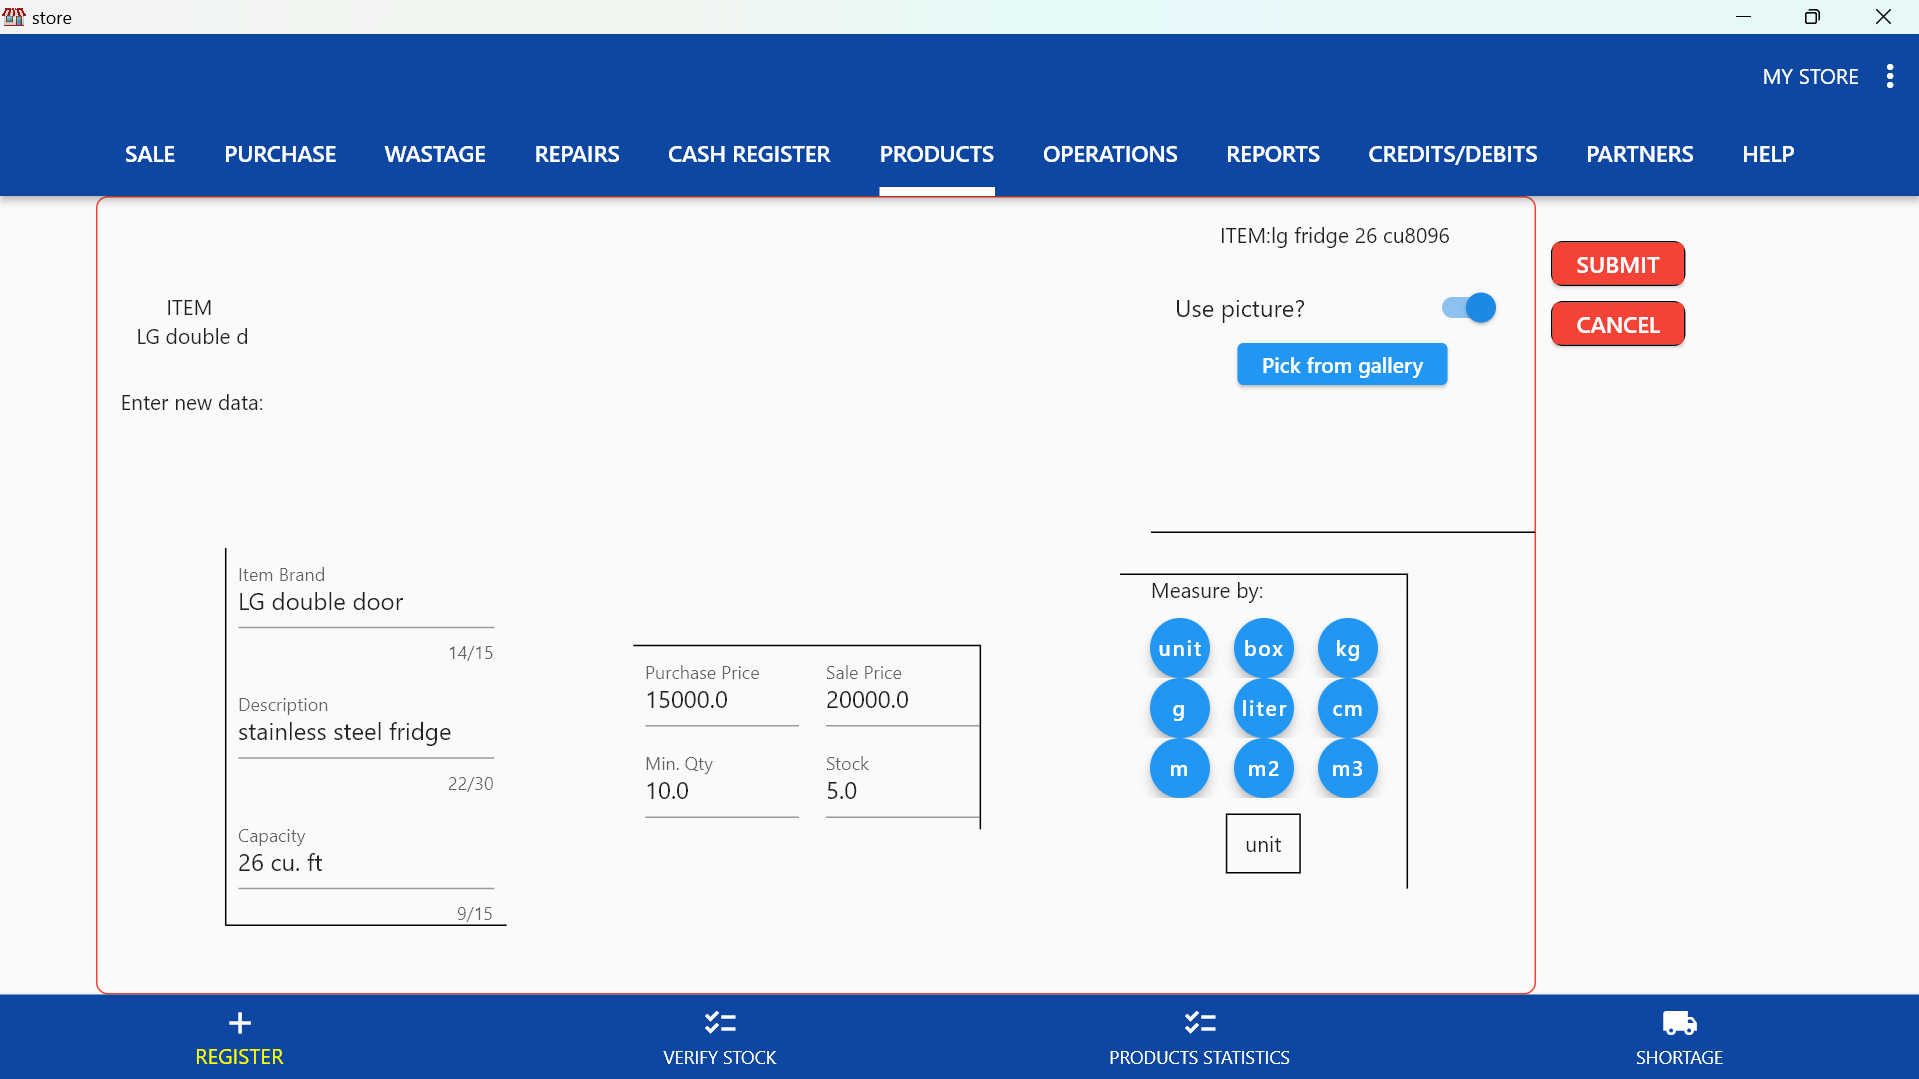Image resolution: width=1919 pixels, height=1079 pixels.
Task: Click the VERIFY STOCK checklist icon
Action: click(x=719, y=1022)
